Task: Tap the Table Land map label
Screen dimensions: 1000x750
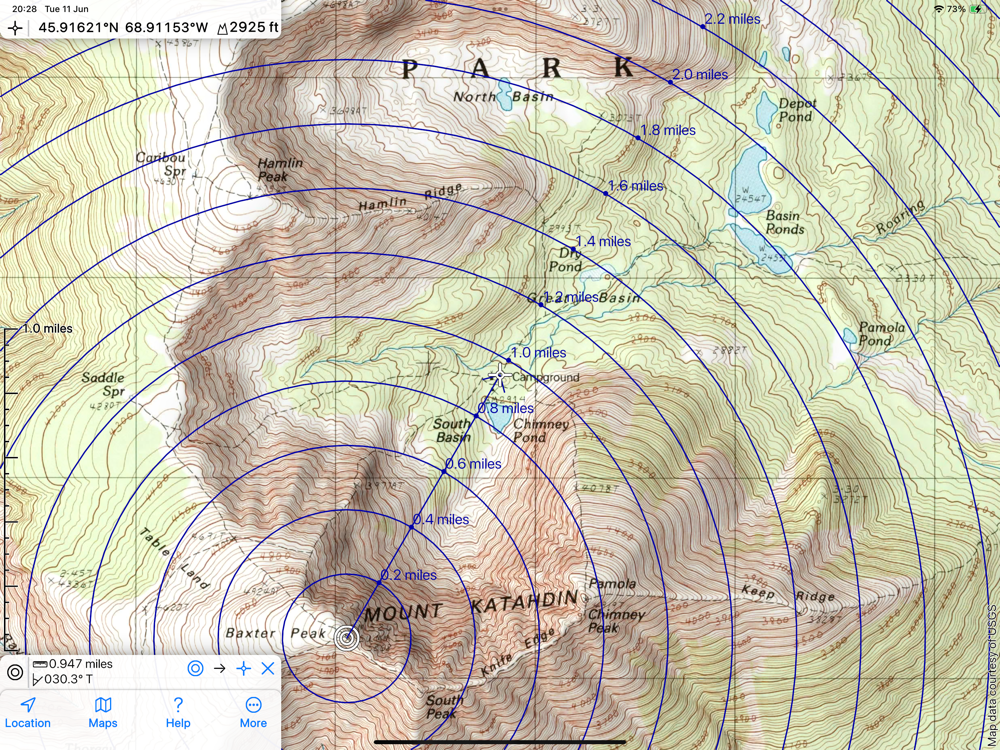Action: (x=175, y=559)
